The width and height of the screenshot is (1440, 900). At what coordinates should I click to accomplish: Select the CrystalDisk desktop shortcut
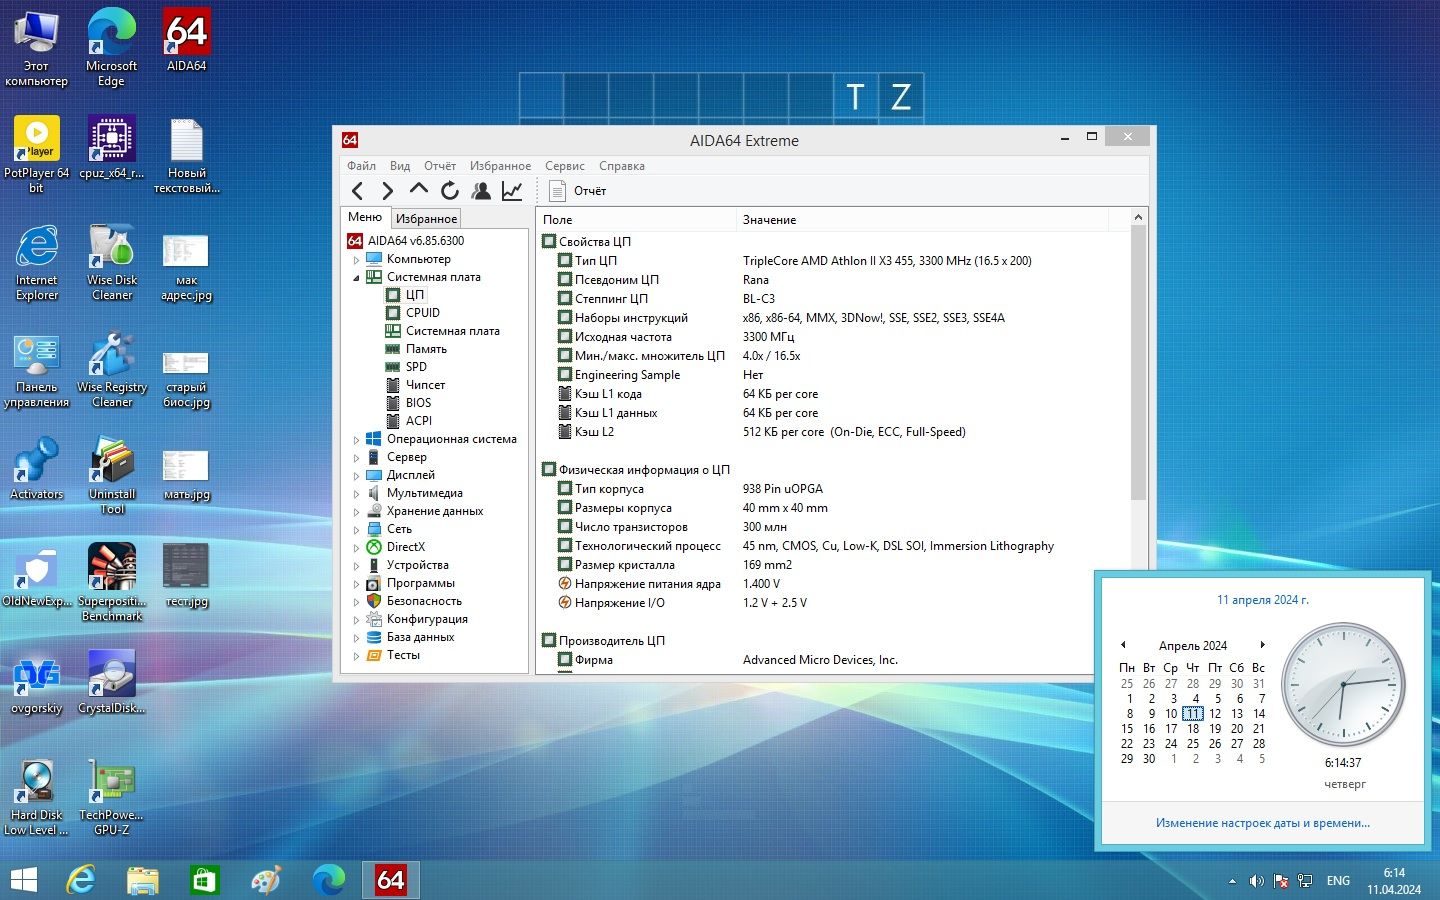click(111, 683)
